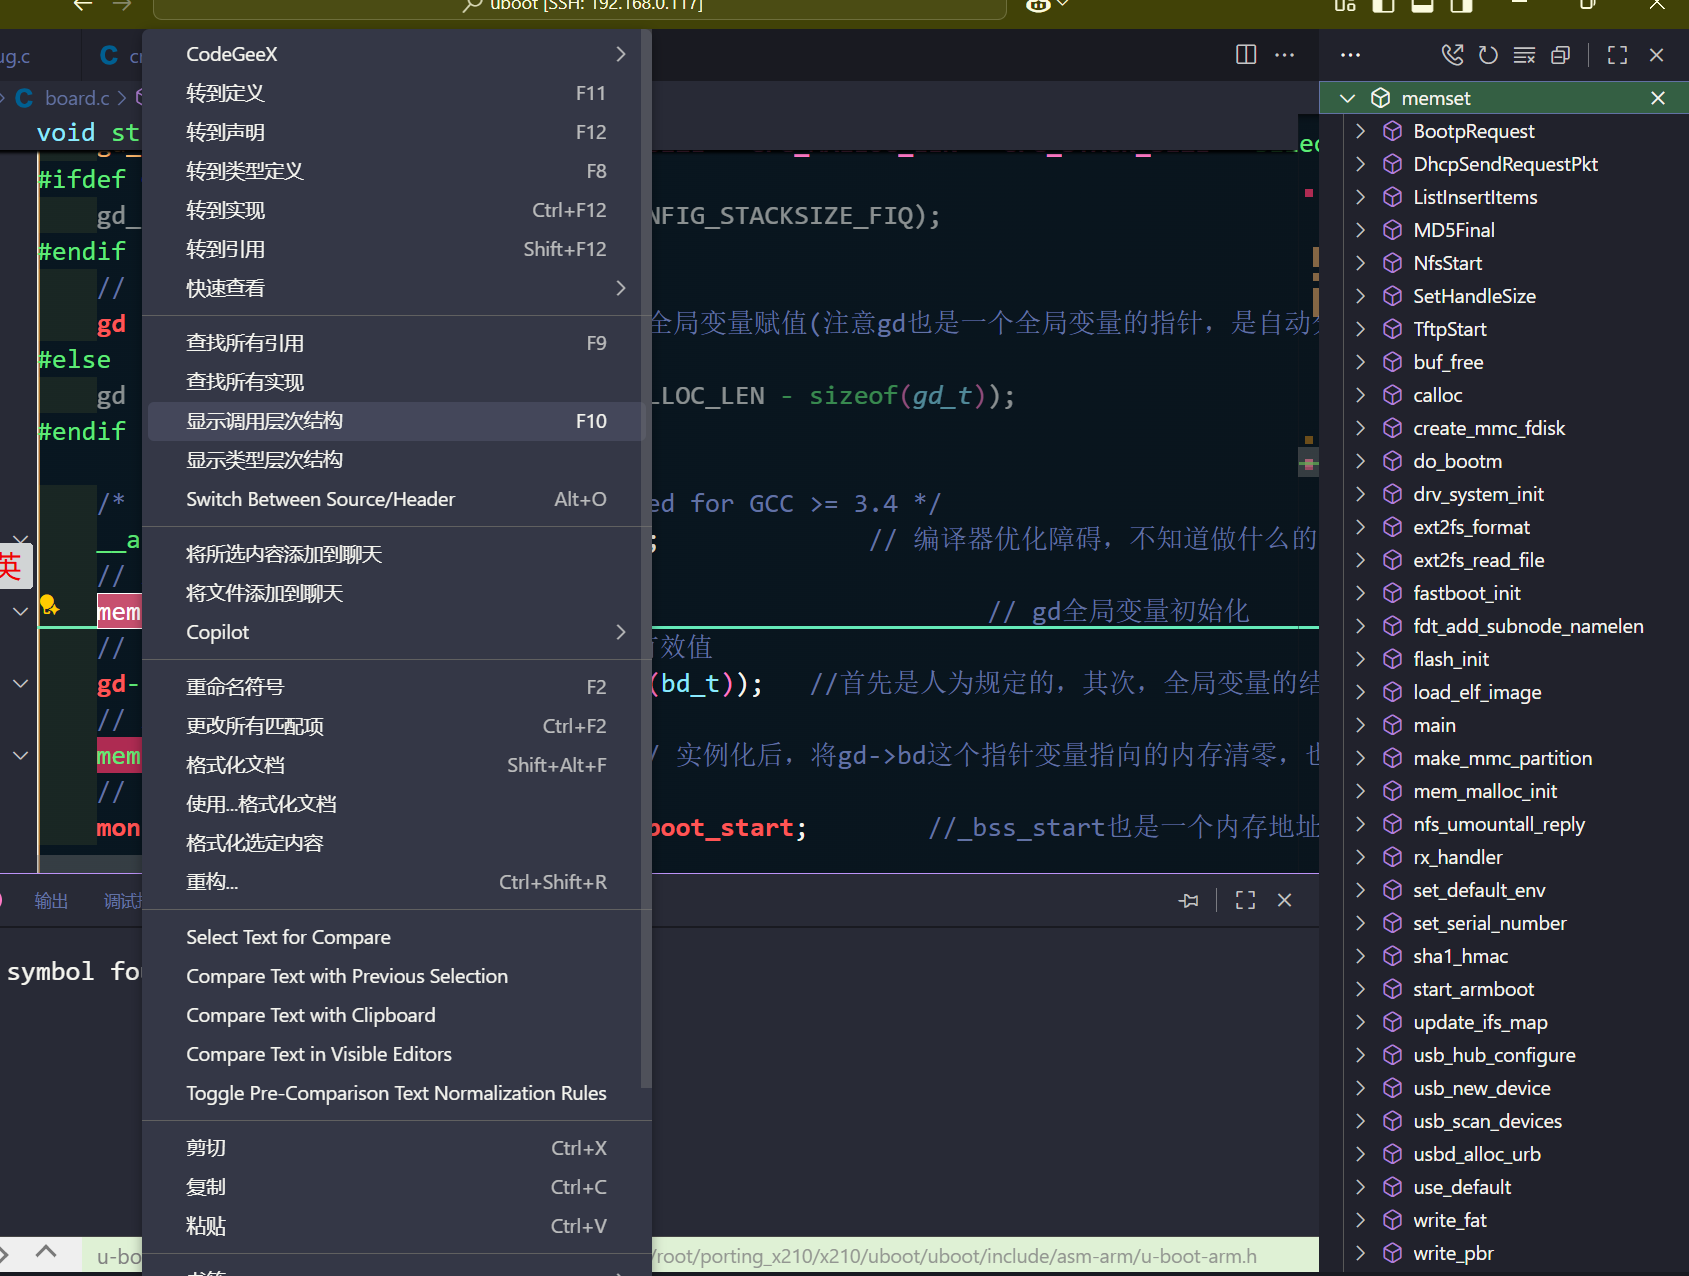
Task: Click the views and more actions icon
Action: (1350, 55)
